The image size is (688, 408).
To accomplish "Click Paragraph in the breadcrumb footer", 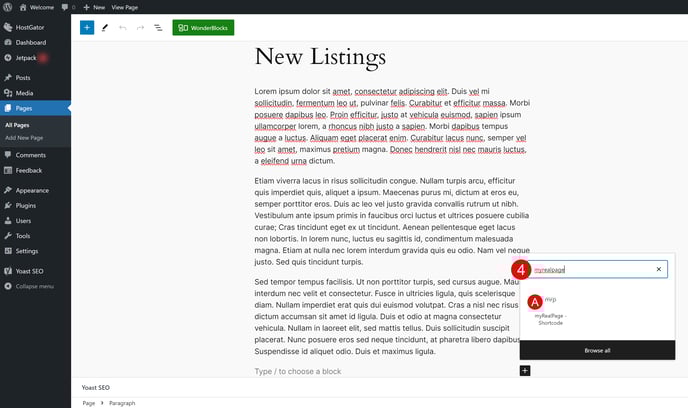I will (122, 403).
